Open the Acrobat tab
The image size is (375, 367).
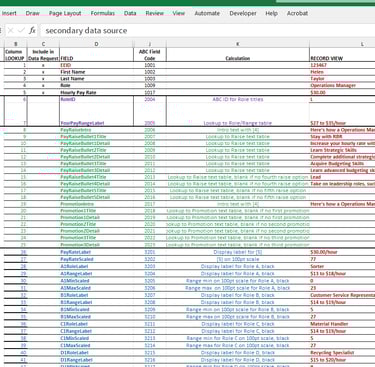(297, 13)
